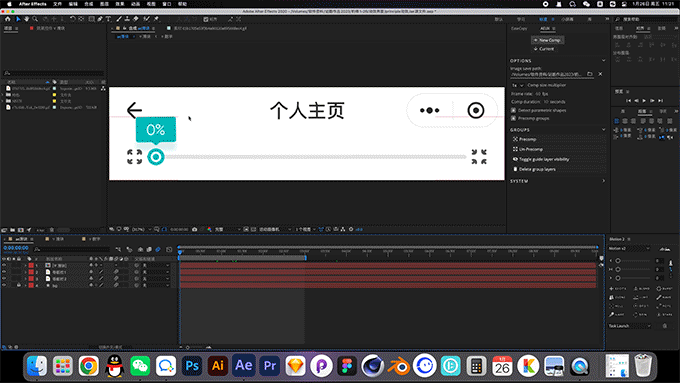Open the 编辑 menu in the menu bar
Image resolution: width=680 pixels, height=383 pixels.
tap(73, 4)
